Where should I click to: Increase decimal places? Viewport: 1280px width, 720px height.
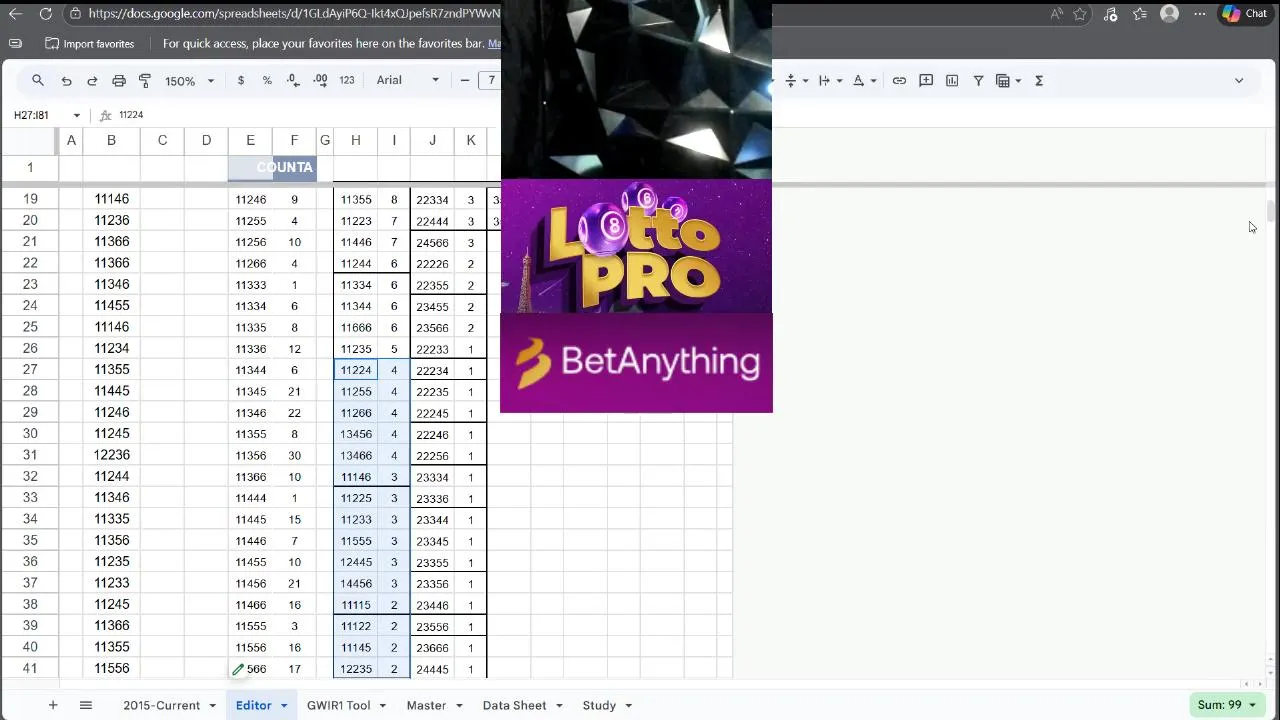[320, 80]
